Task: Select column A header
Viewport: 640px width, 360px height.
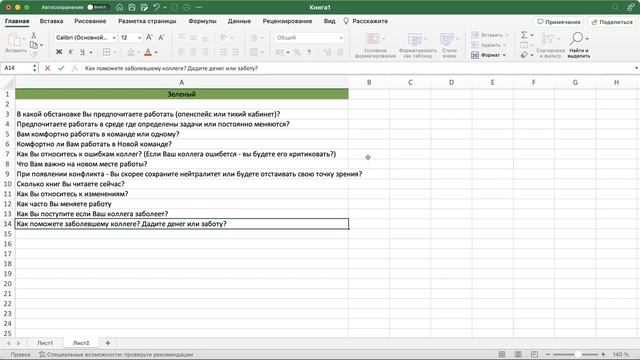Action: tap(182, 82)
